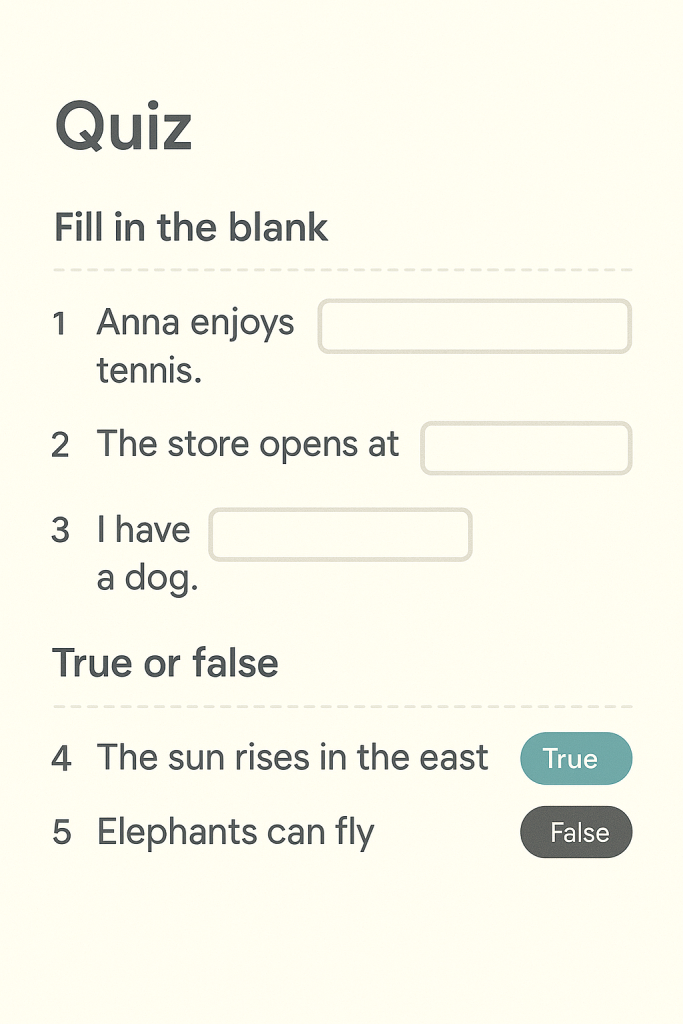Click the "Quiz" title heading

123,126
